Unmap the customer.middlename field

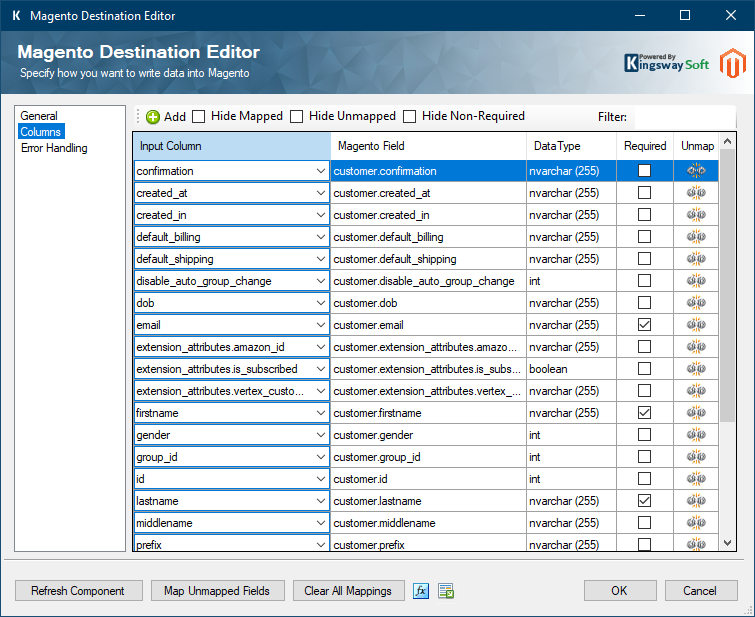tap(696, 523)
